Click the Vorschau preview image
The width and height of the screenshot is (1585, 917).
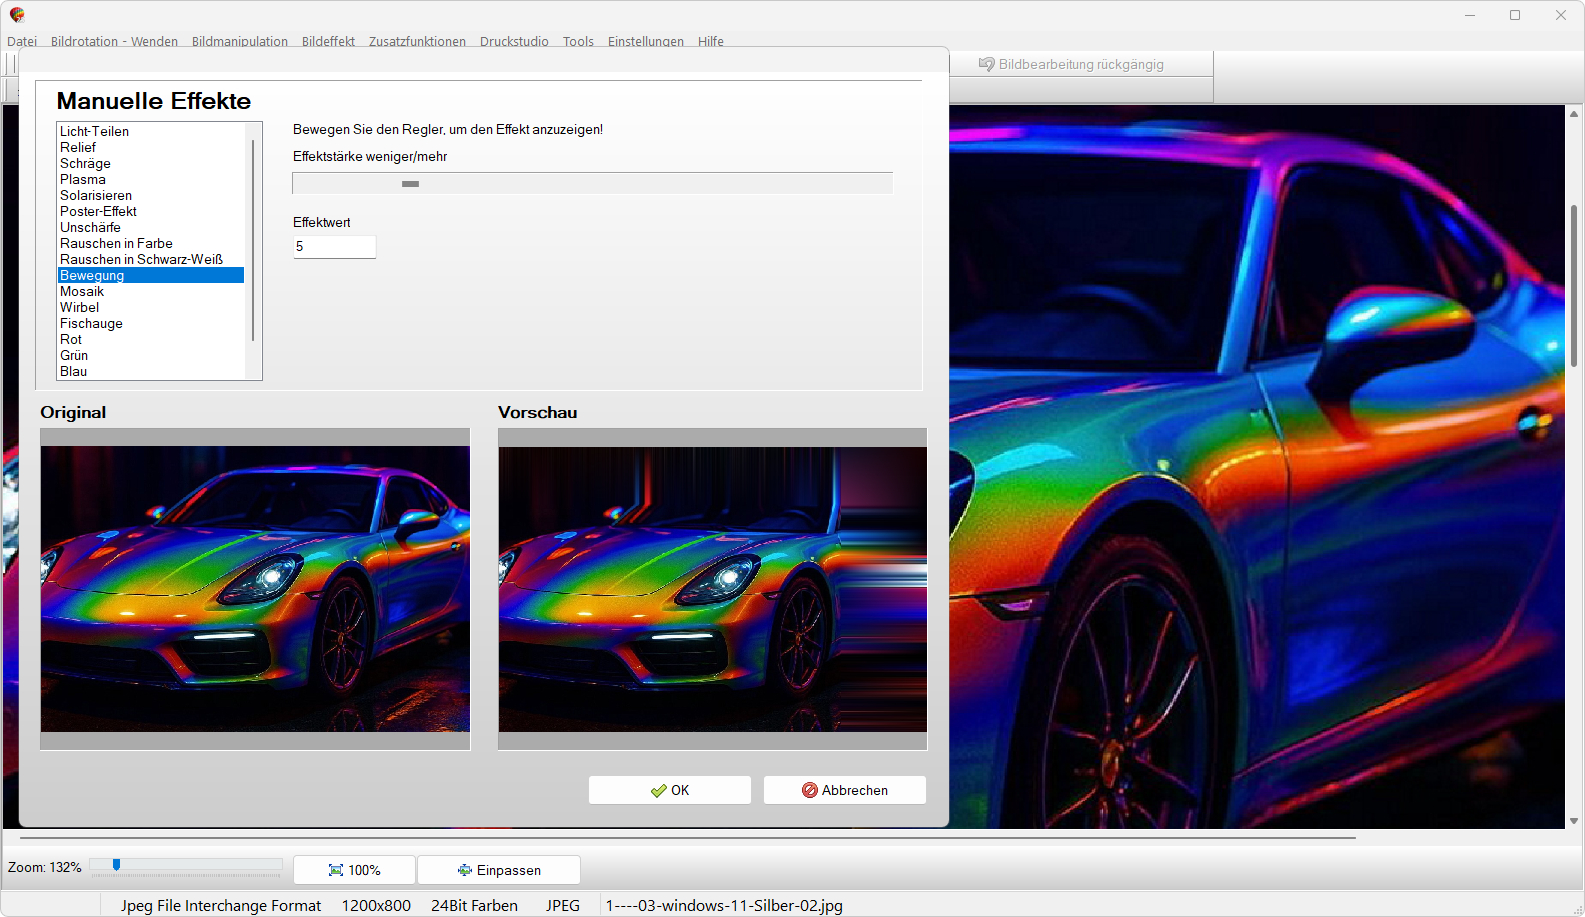pos(712,589)
